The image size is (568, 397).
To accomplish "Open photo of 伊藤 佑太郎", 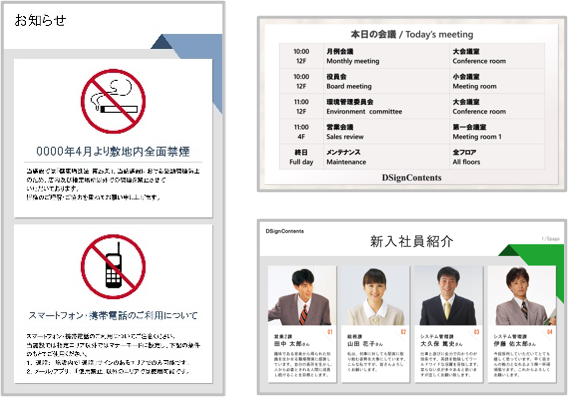I will point(522,296).
